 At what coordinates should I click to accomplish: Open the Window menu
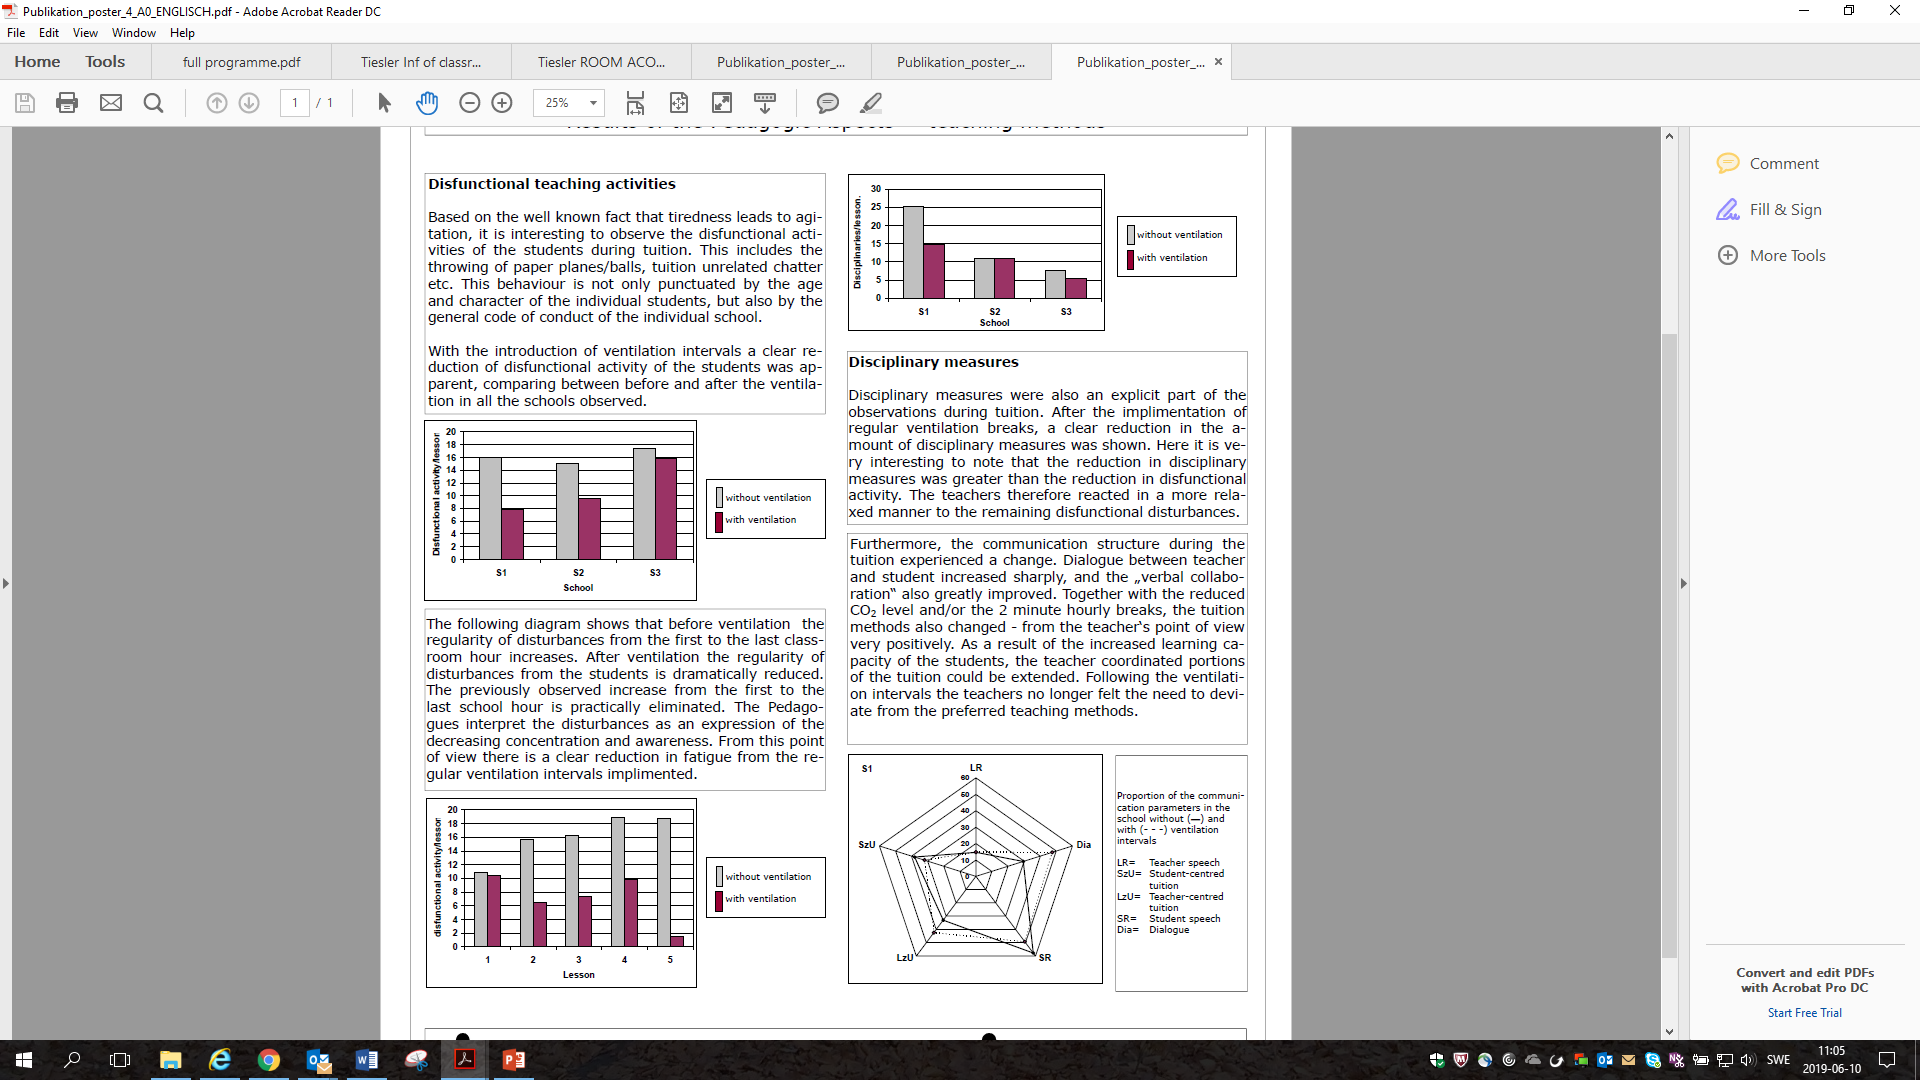[x=134, y=33]
